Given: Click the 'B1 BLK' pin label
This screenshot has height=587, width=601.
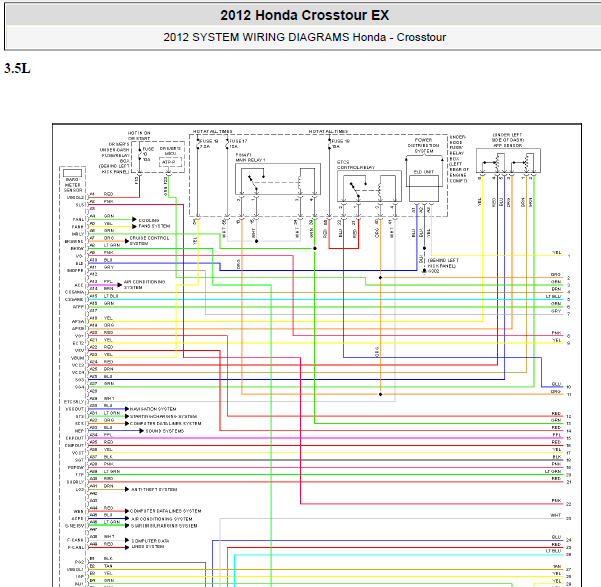Looking at the screenshot, I should [x=102, y=559].
